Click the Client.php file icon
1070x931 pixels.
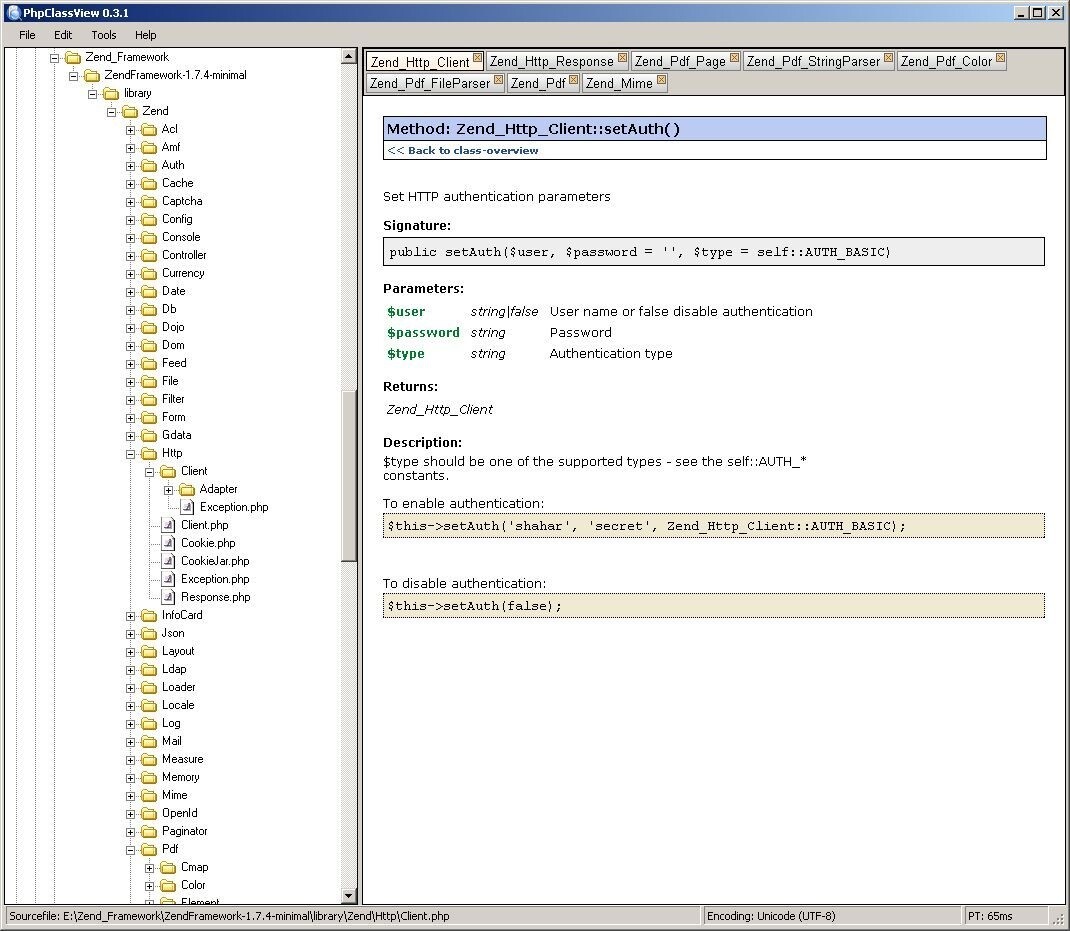pos(168,525)
